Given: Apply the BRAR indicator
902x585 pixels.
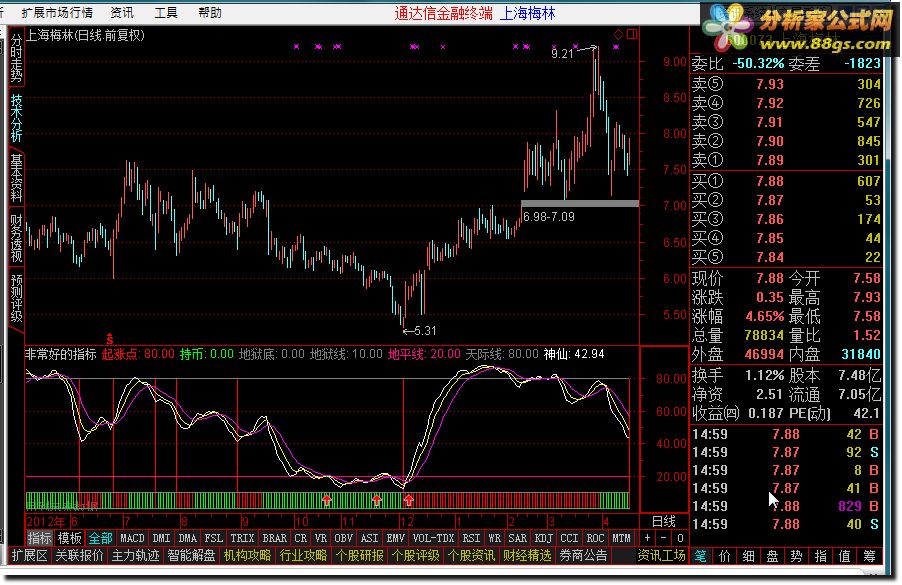Looking at the screenshot, I should (x=274, y=538).
